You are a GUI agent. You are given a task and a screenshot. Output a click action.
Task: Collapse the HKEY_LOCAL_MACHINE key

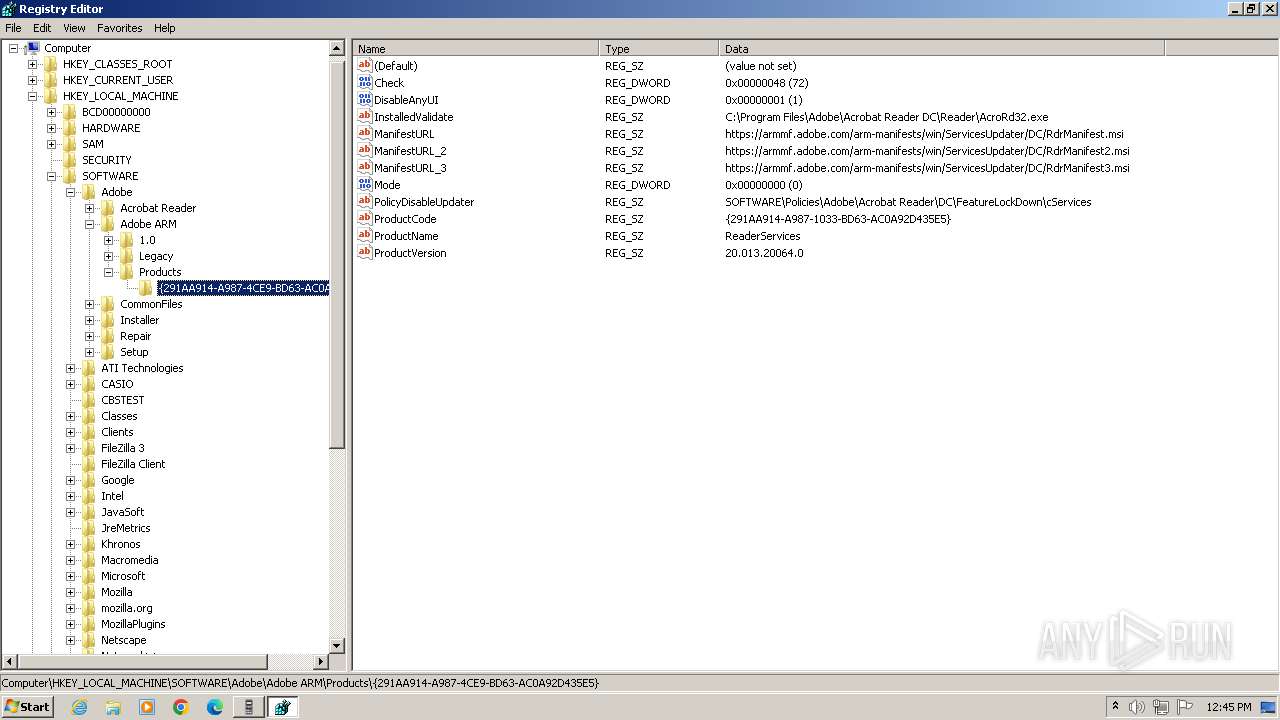tap(33, 96)
